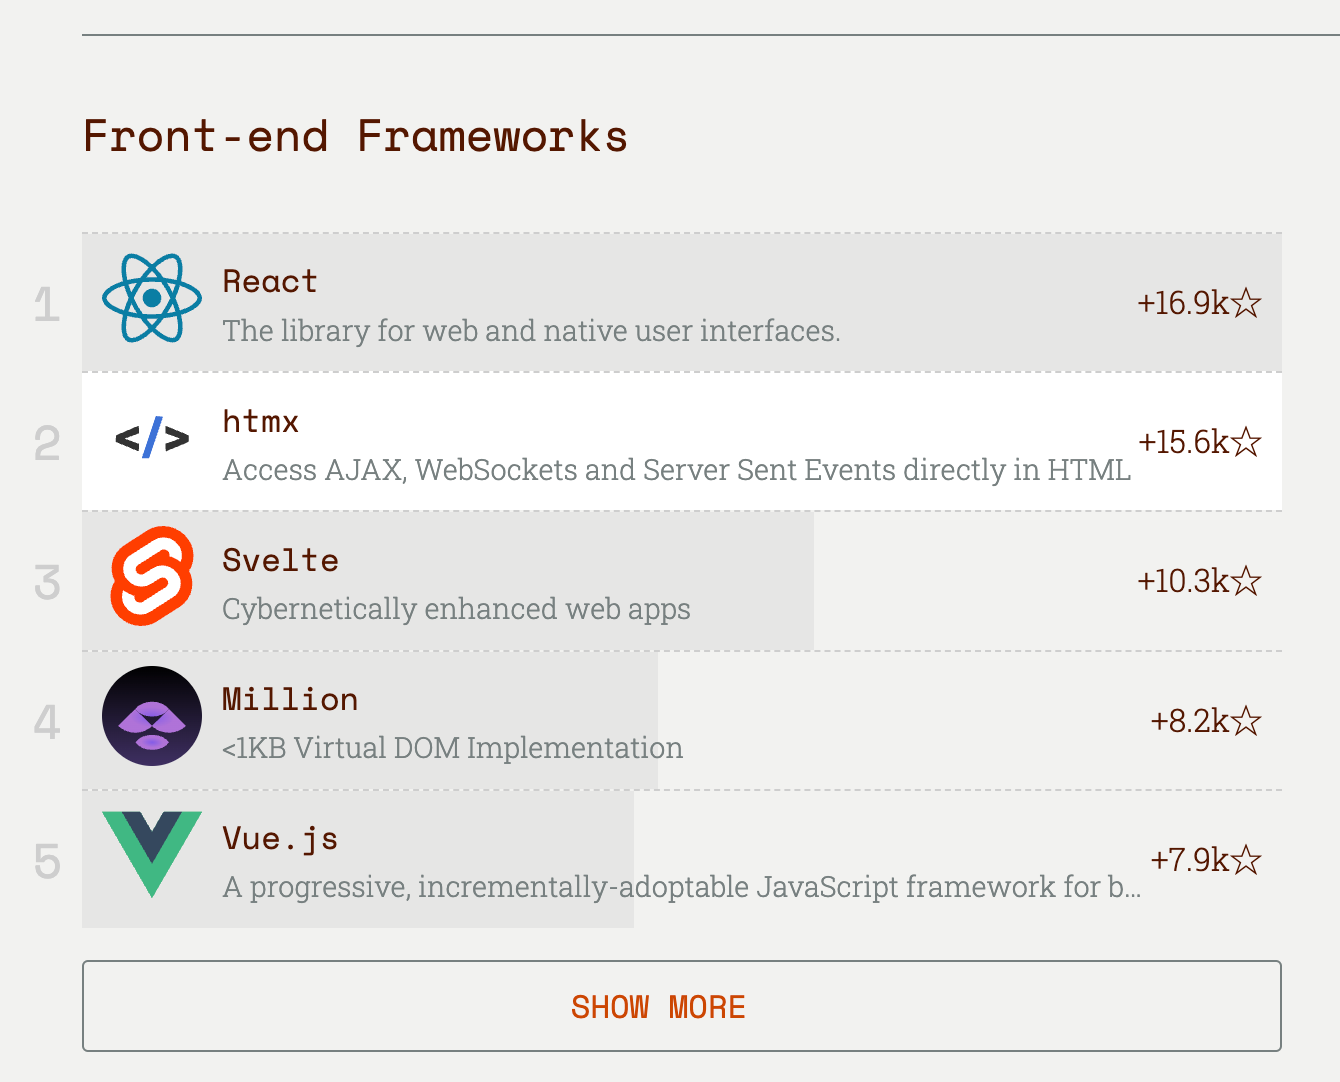This screenshot has height=1082, width=1340.
Task: Click the htmx code-bracket logo
Action: click(x=152, y=438)
